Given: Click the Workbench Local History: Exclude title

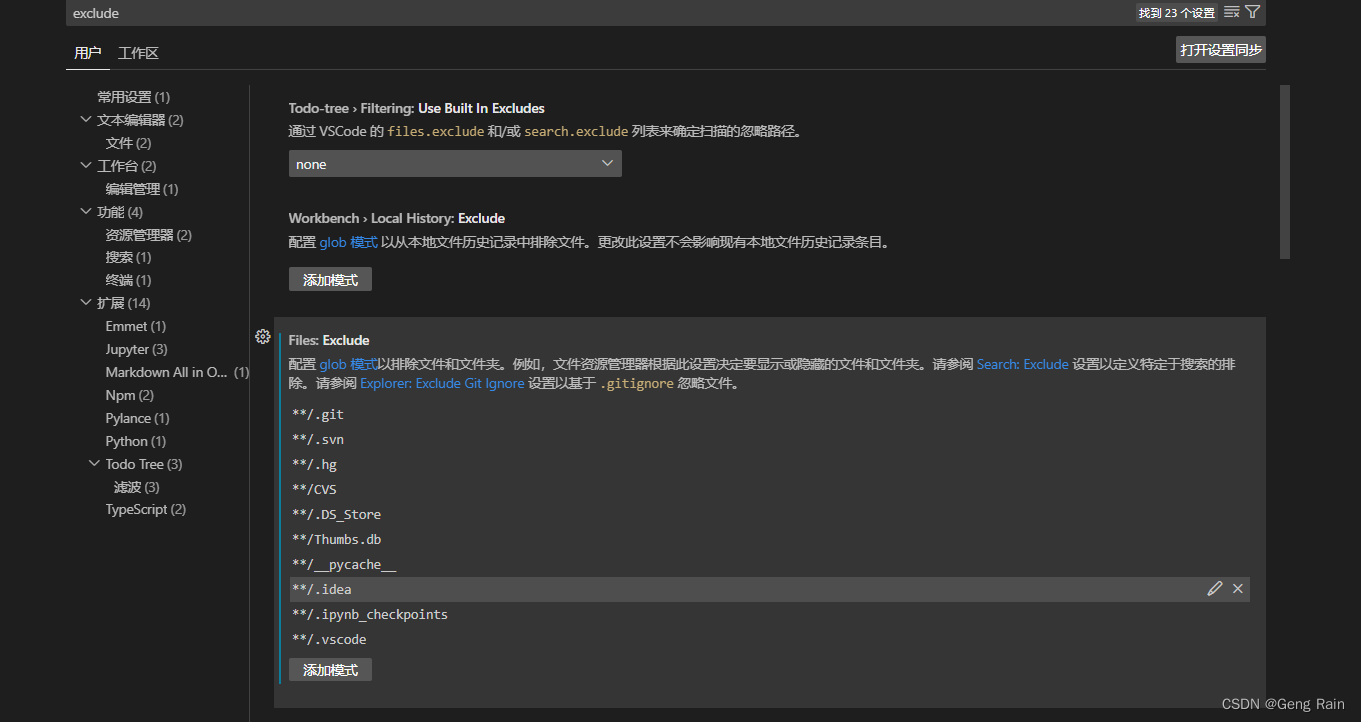Looking at the screenshot, I should [397, 218].
